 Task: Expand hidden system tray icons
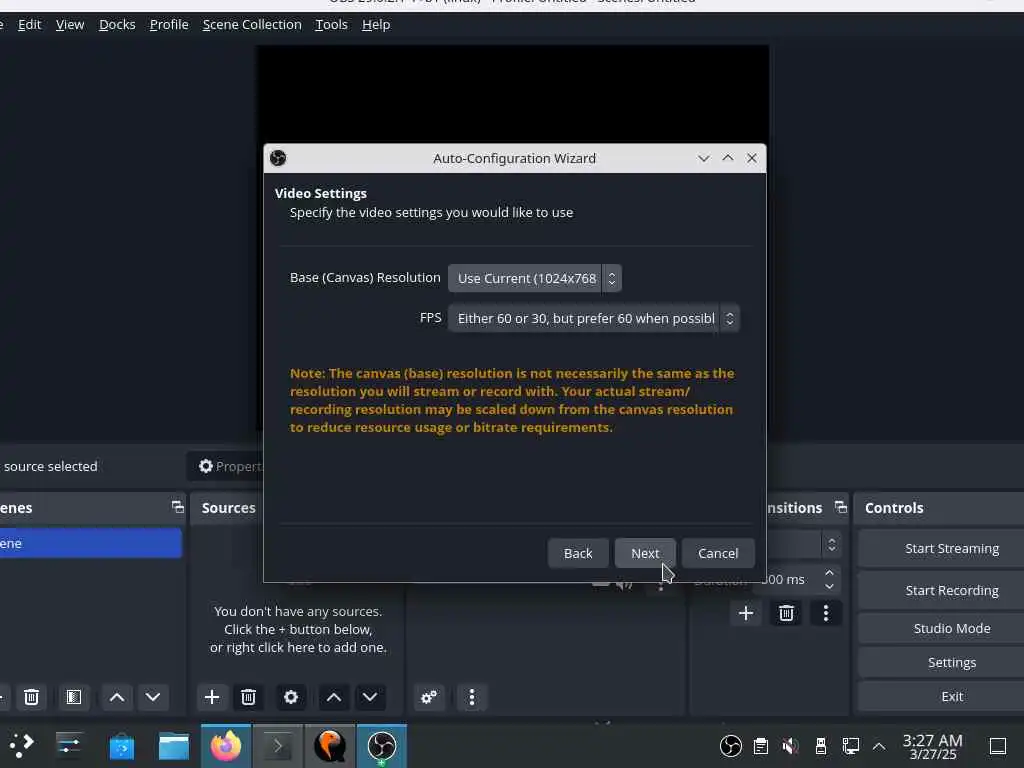[879, 746]
